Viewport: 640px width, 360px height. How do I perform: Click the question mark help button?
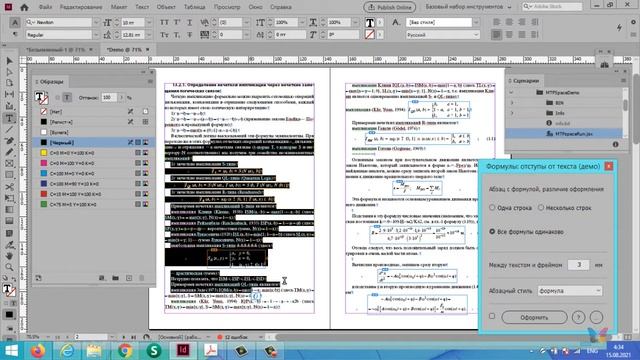pos(578,317)
